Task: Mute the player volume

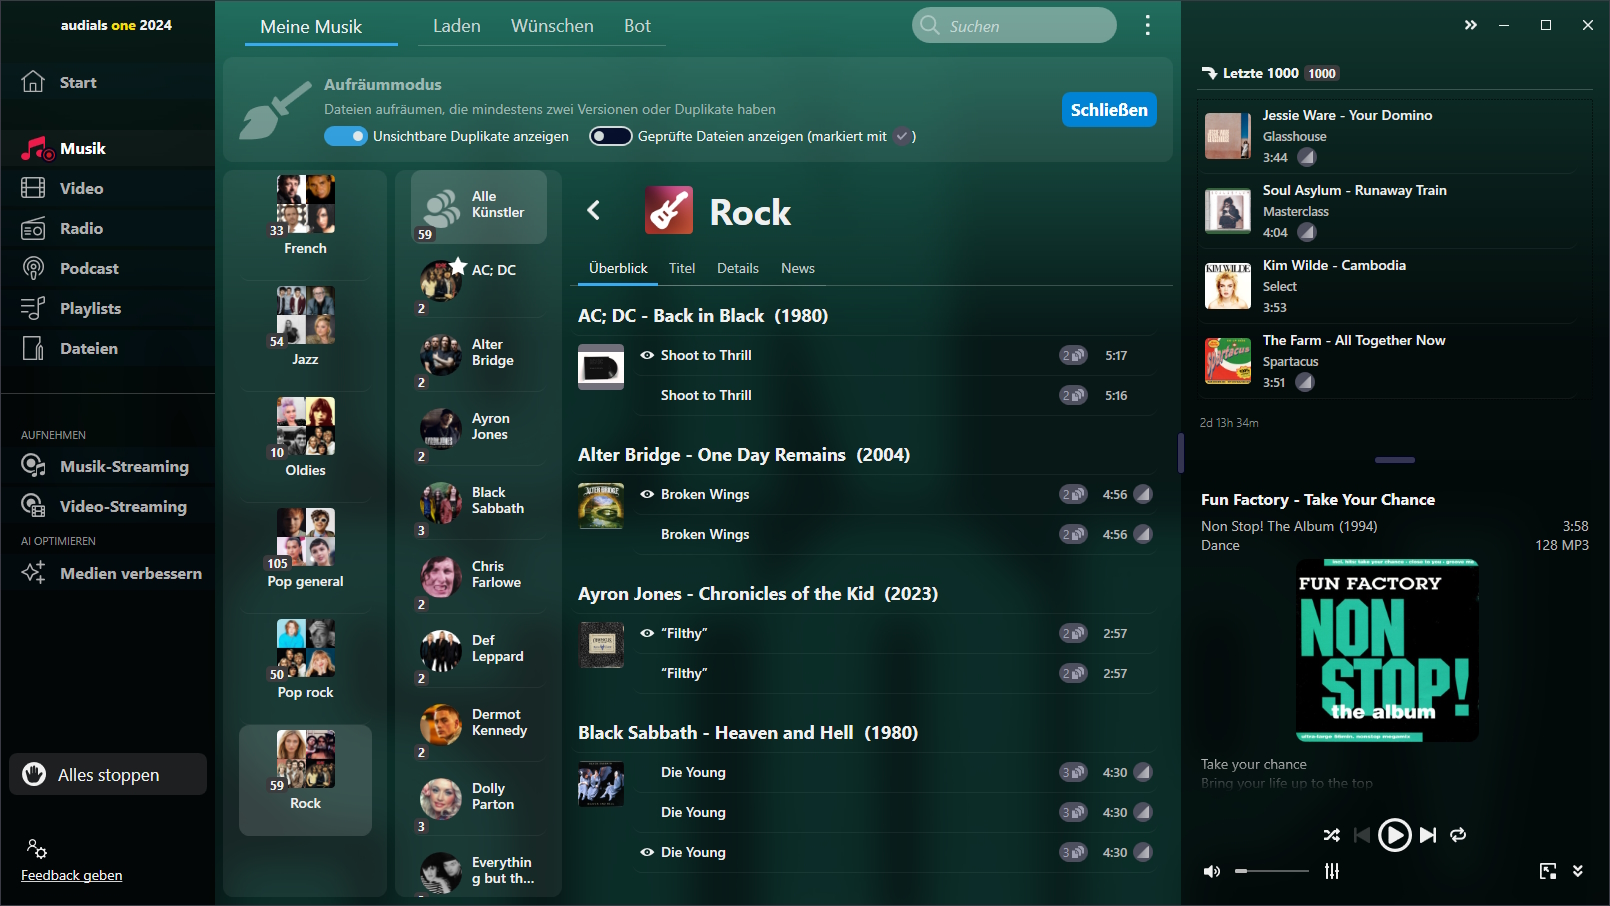Action: 1212,871
